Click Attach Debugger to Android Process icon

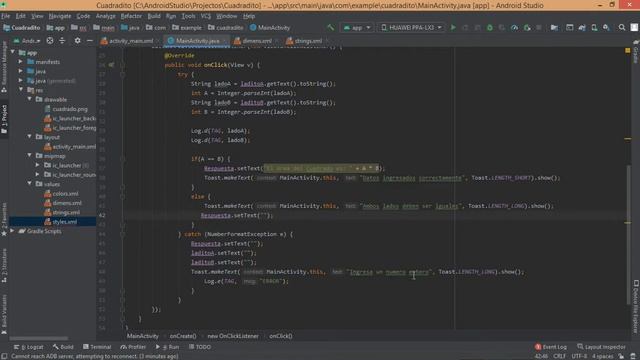point(527,28)
